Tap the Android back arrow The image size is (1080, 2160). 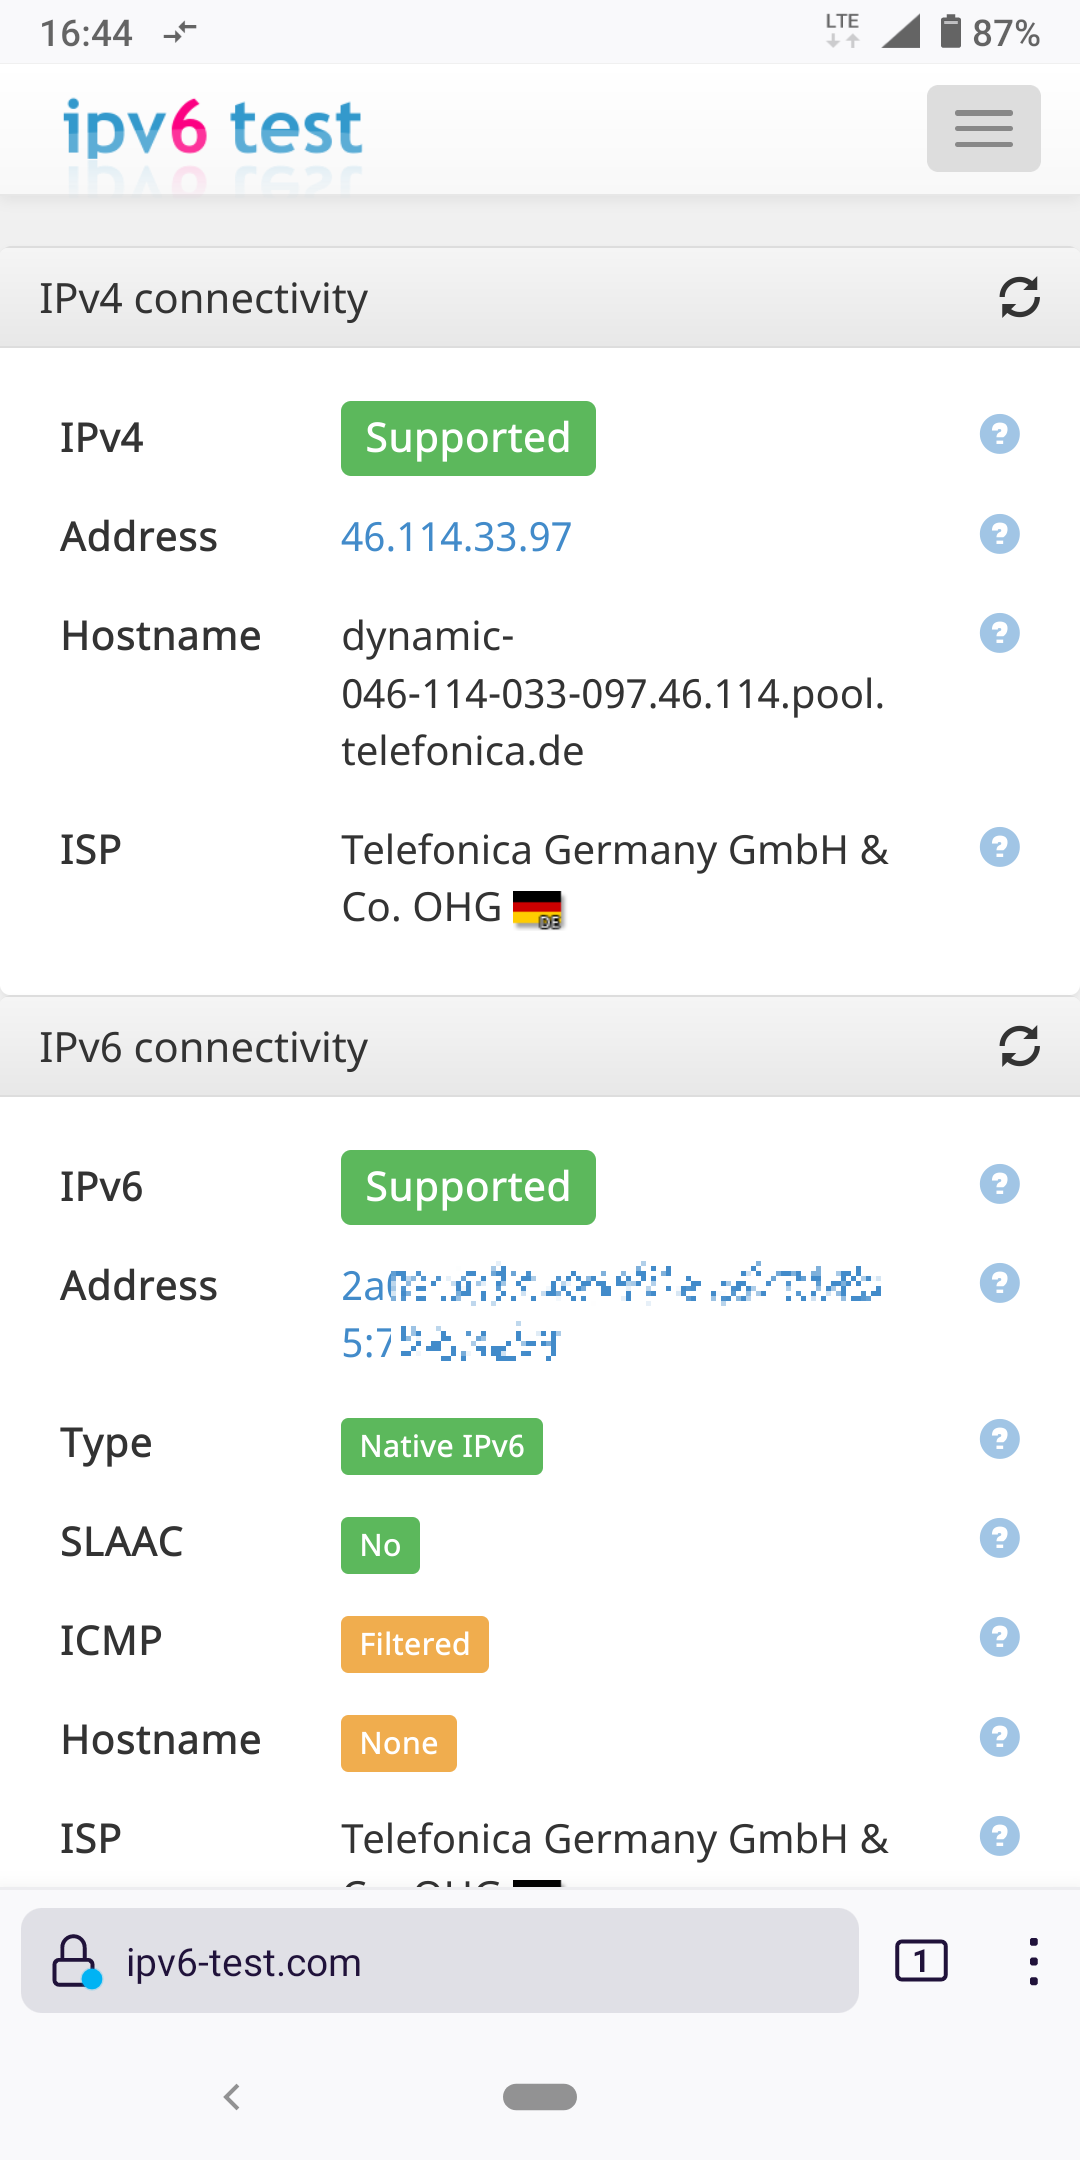click(232, 2097)
